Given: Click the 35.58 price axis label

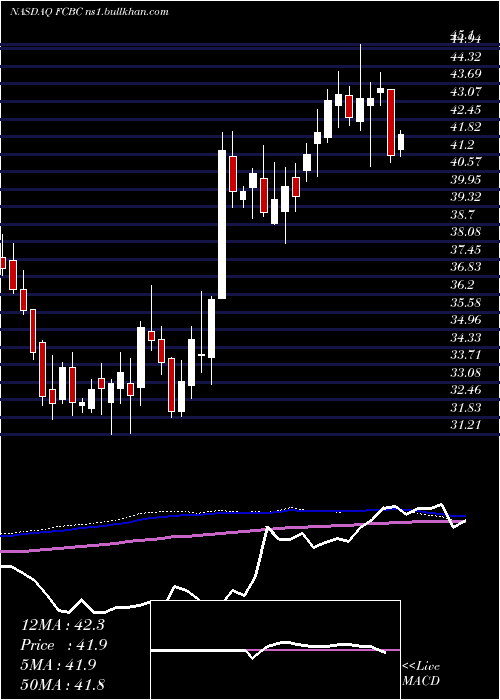Looking at the screenshot, I should click(x=465, y=302).
